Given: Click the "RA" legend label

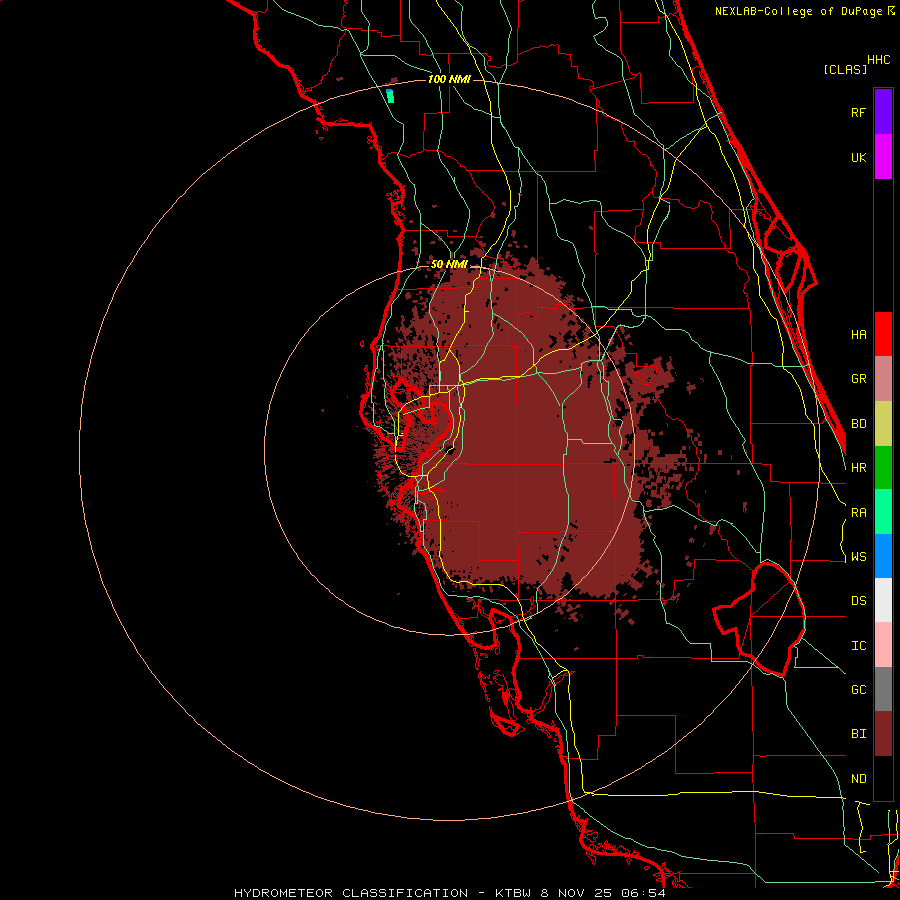Looking at the screenshot, I should click(858, 512).
